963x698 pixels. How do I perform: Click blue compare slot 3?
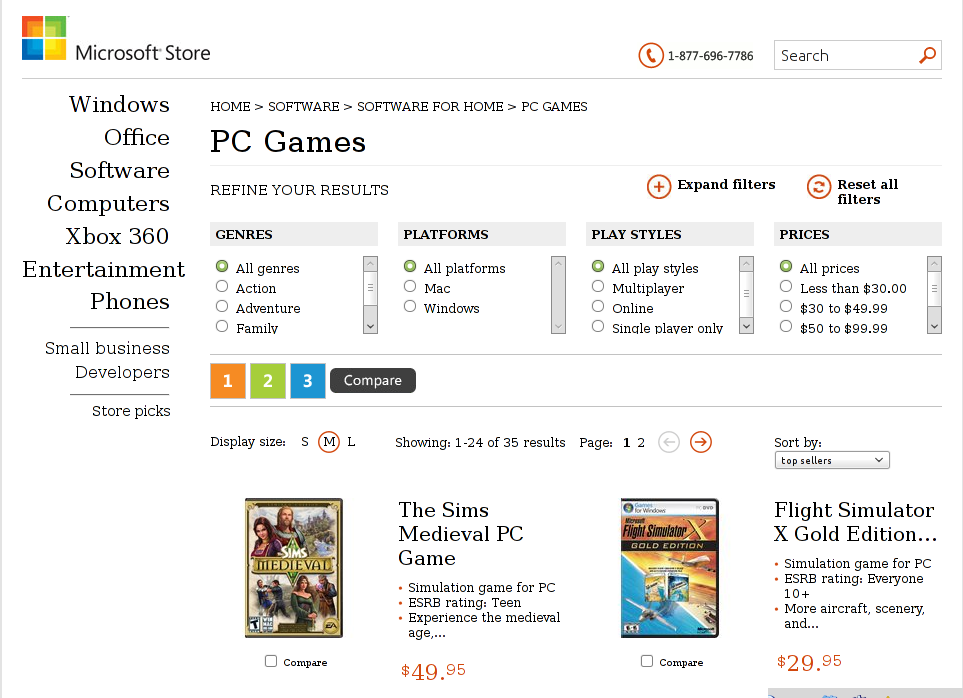tap(308, 381)
